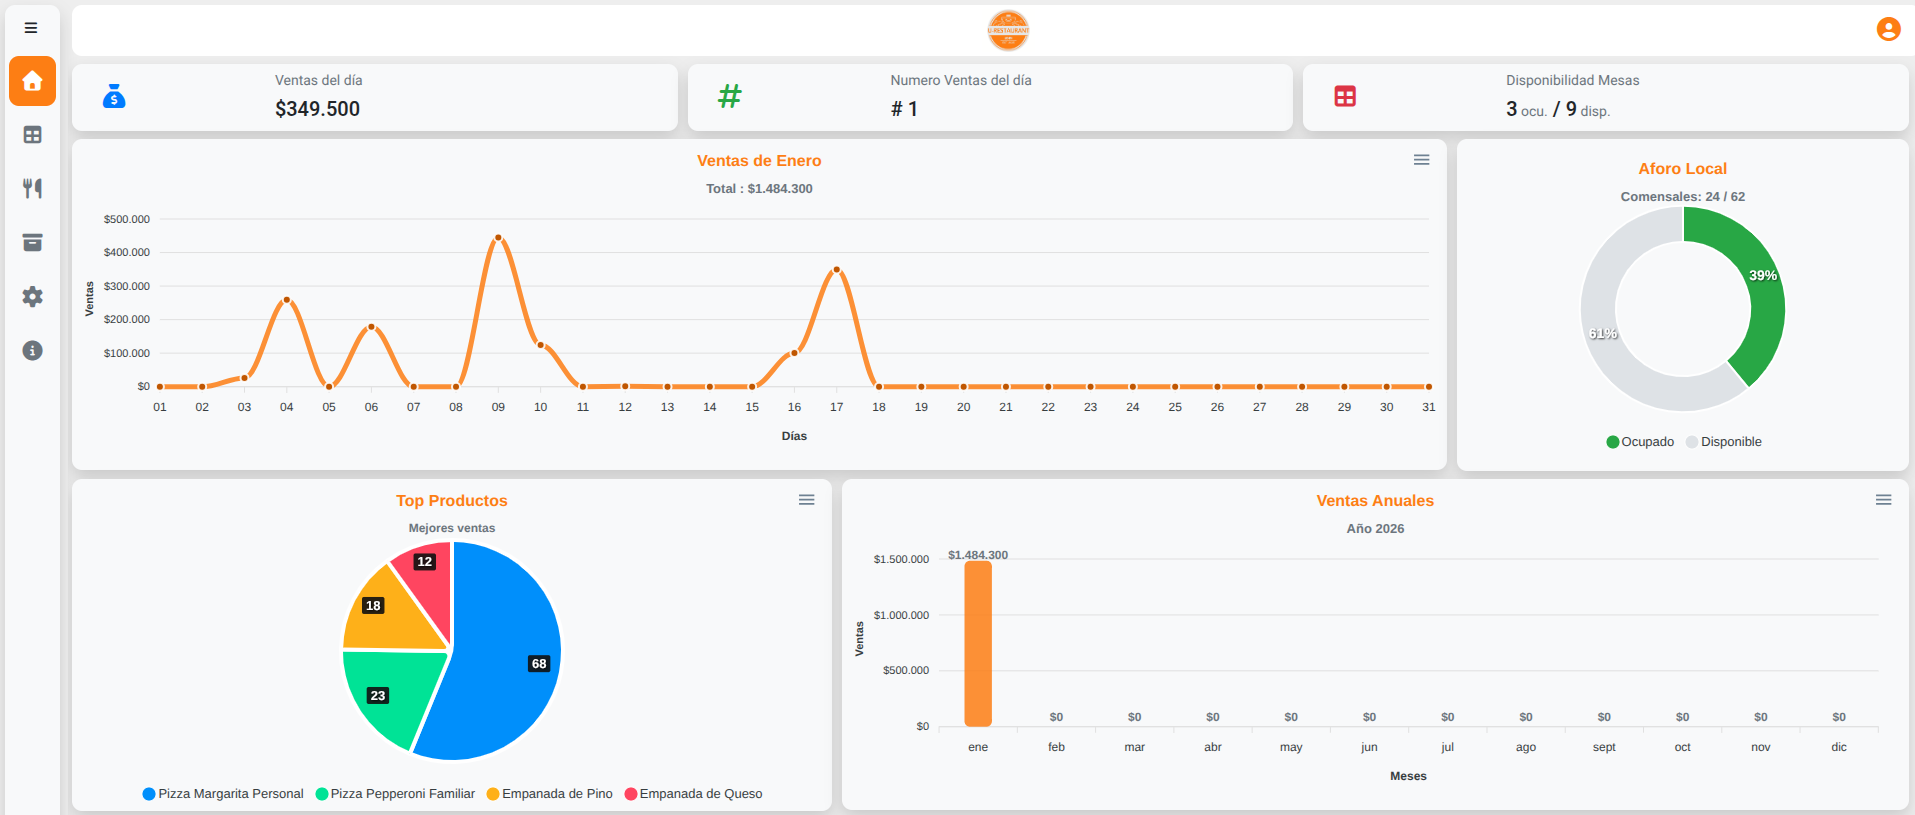Viewport: 1915px width, 815px height.
Task: Open the tables grid sidebar icon
Action: (x=32, y=135)
